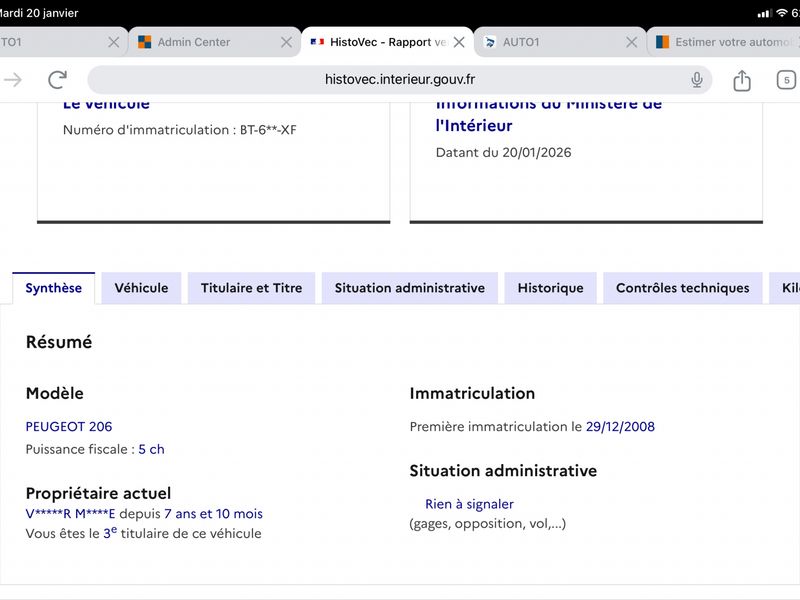The height and width of the screenshot is (600, 800).
Task: Go to the Historique tab
Action: tap(550, 288)
